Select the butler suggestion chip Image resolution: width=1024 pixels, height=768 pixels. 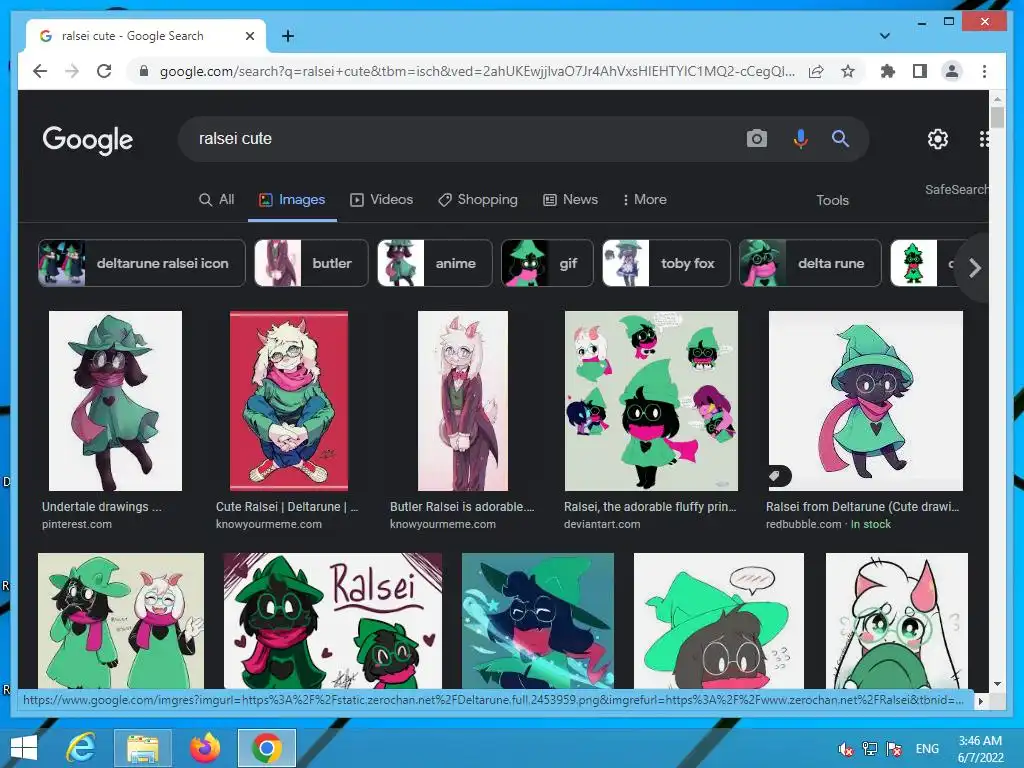pos(312,263)
